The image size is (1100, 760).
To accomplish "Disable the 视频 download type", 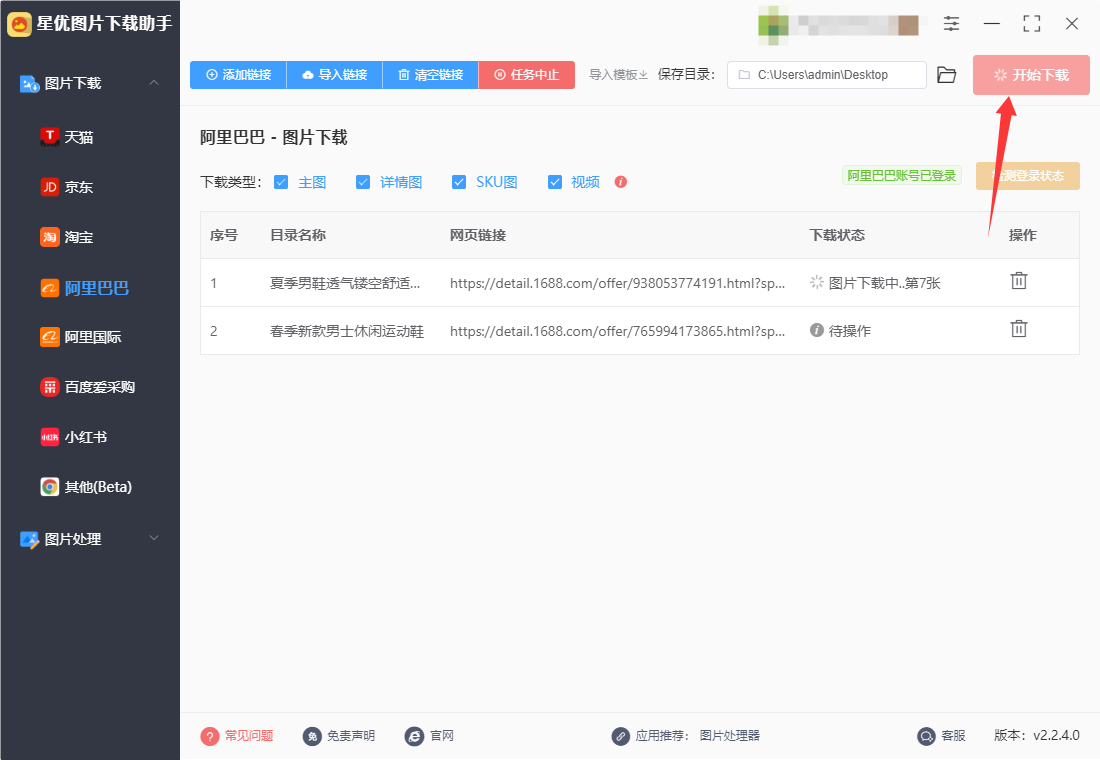I will point(555,182).
